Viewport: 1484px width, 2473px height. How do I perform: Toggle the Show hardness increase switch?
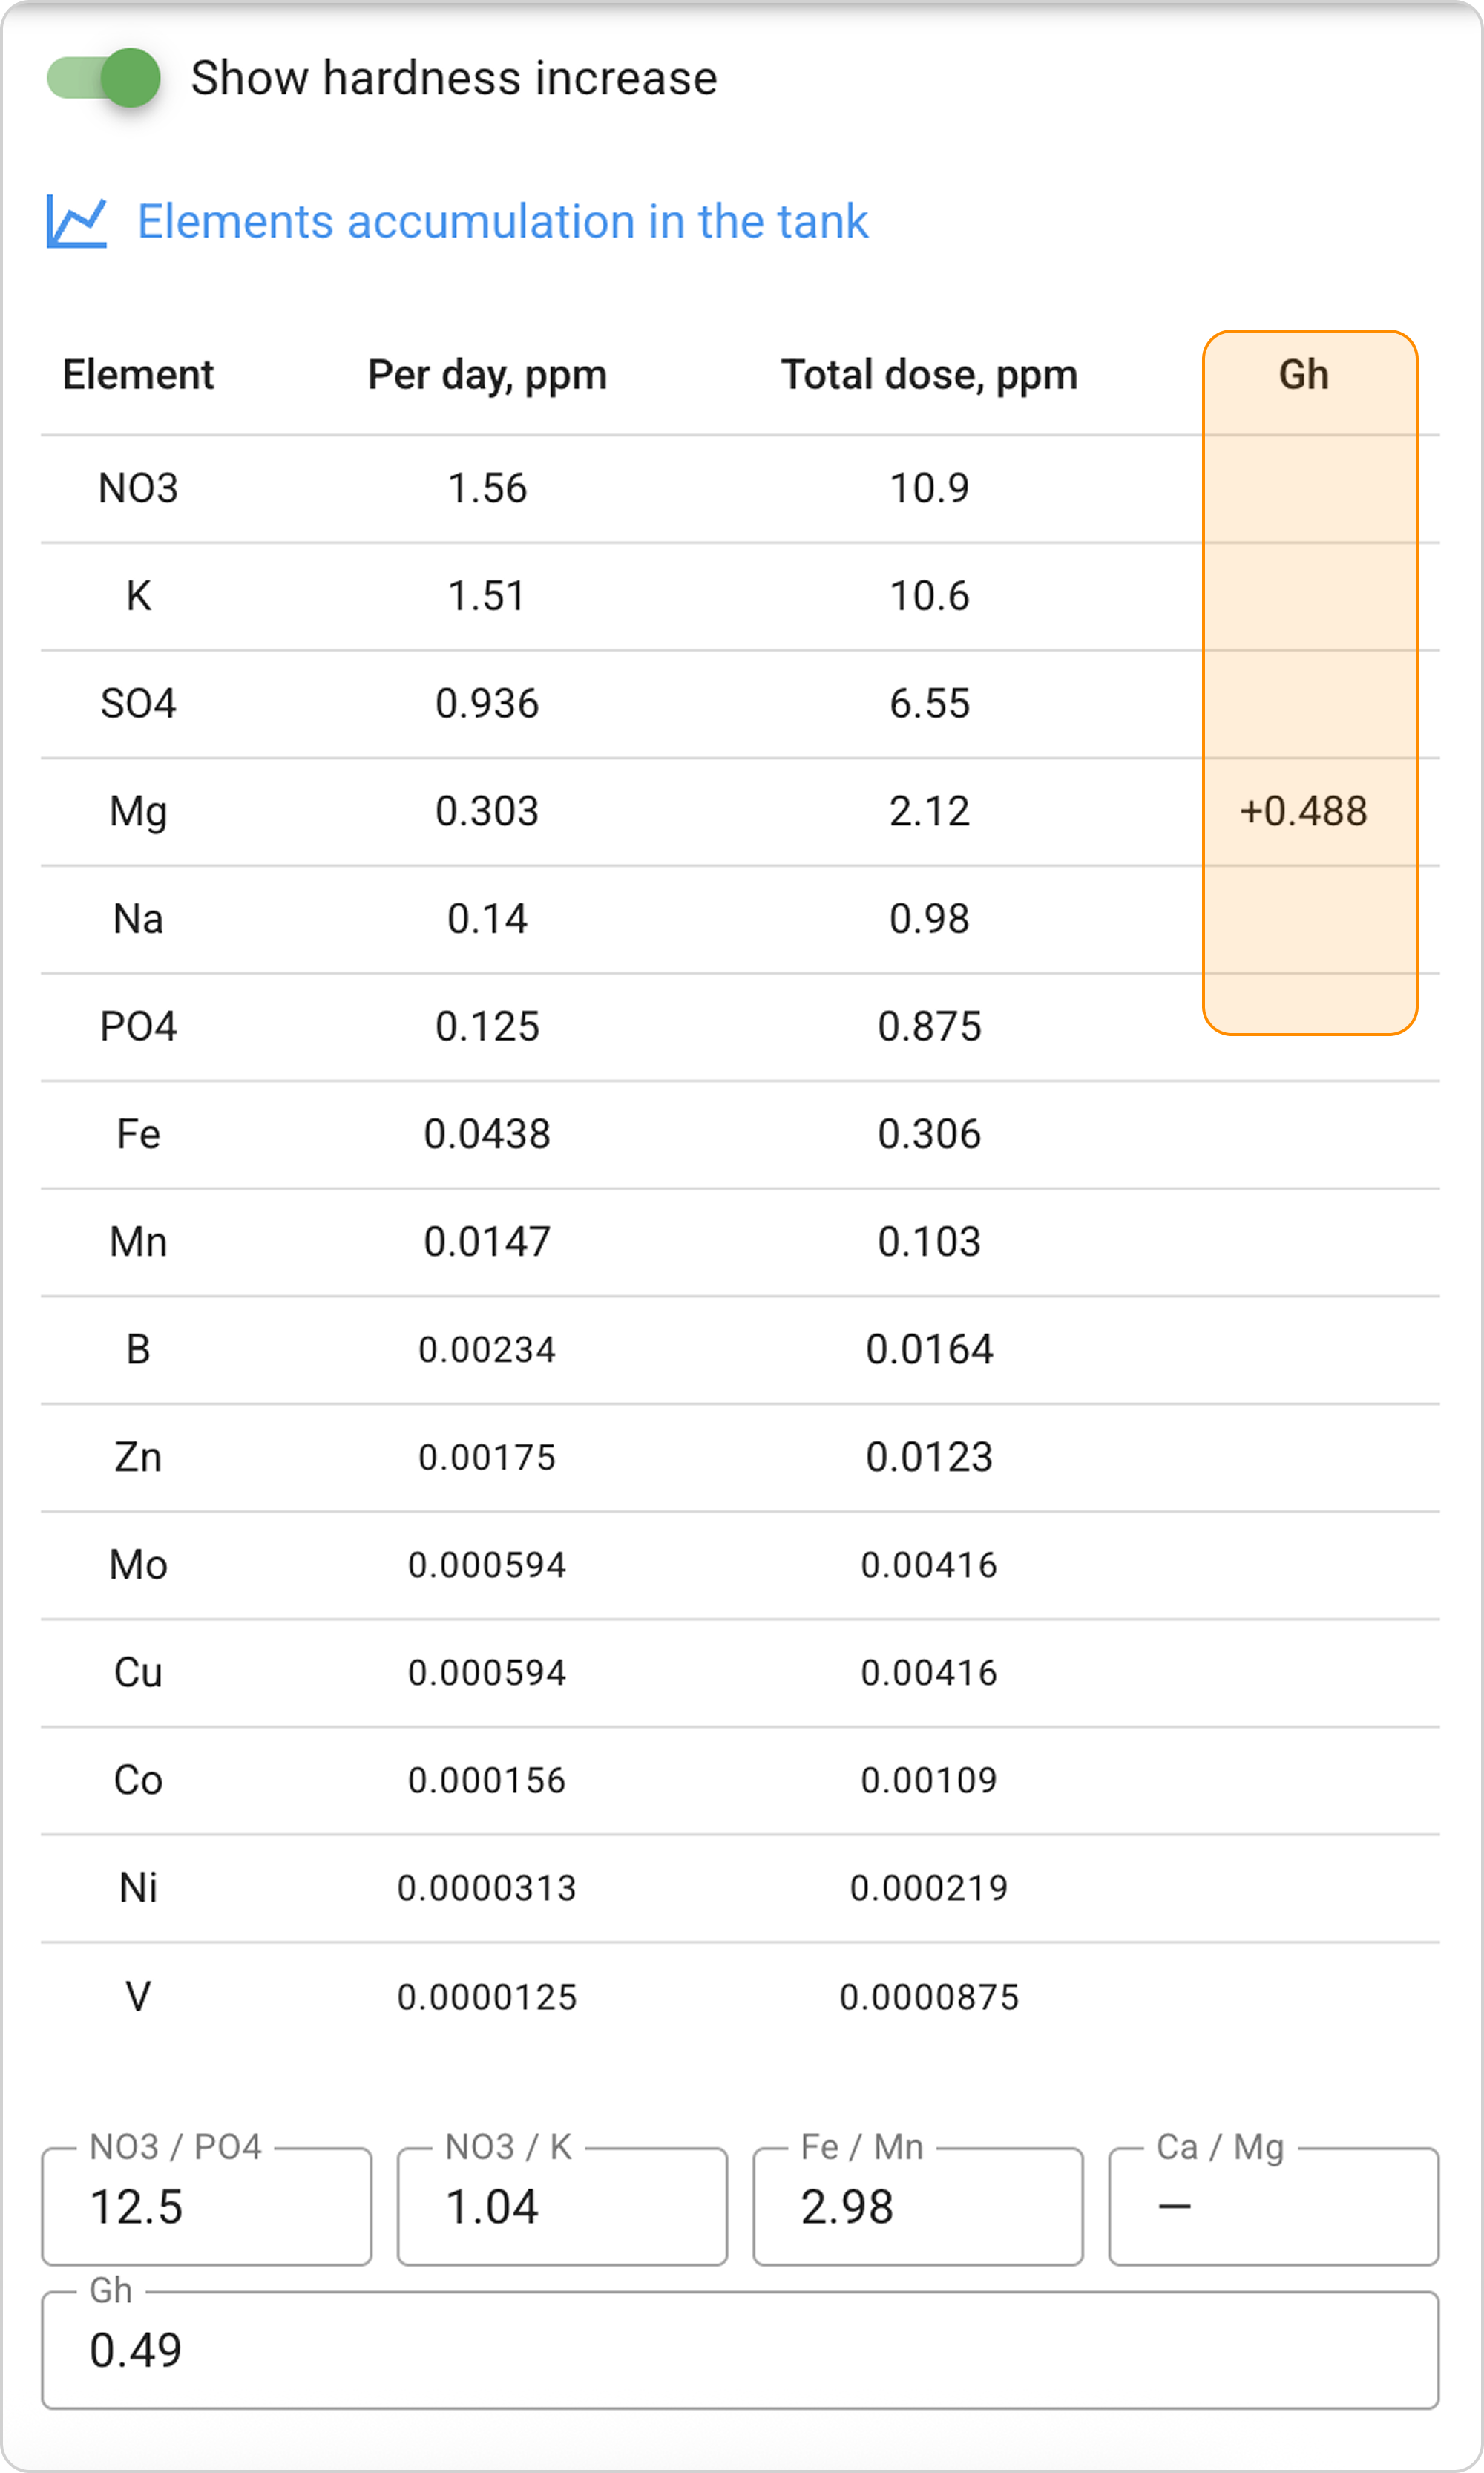click(104, 78)
